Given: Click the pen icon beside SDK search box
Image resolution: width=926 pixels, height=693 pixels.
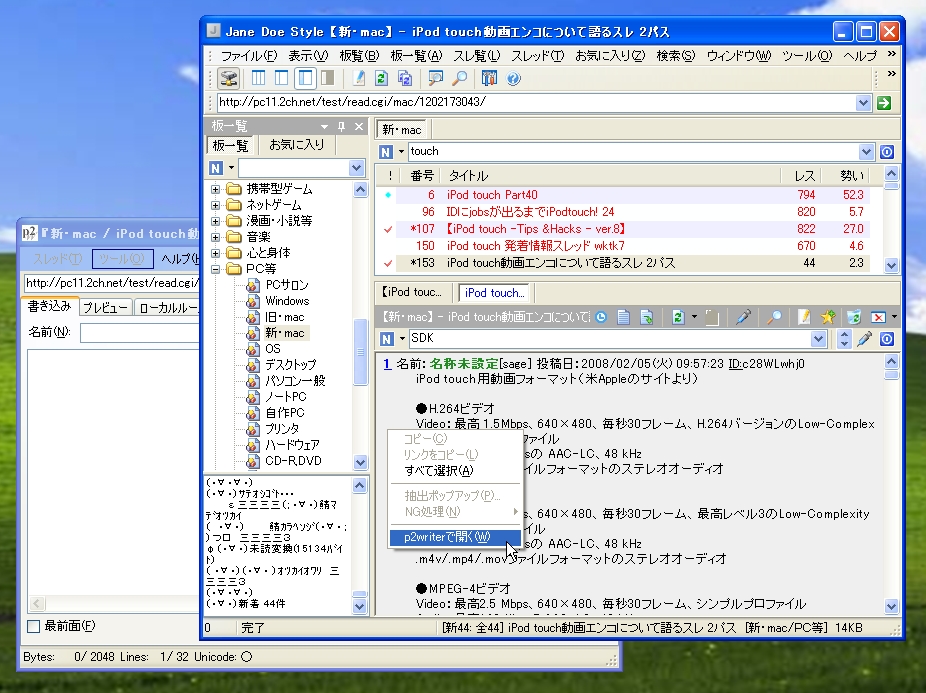Looking at the screenshot, I should 865,339.
